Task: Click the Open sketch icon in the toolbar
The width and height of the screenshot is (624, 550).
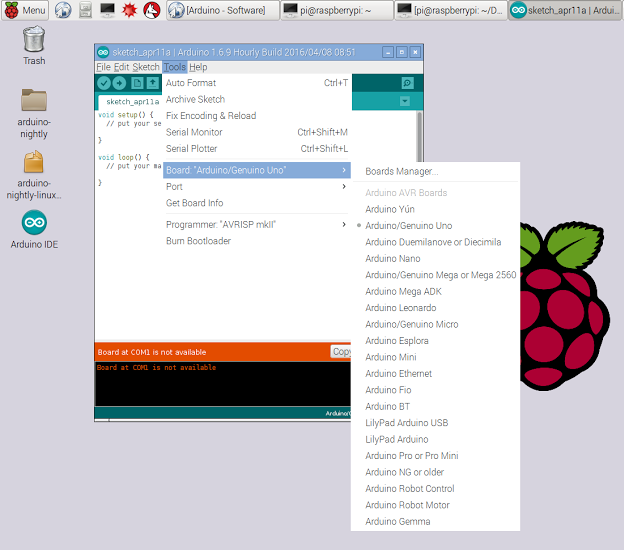Action: tap(152, 83)
